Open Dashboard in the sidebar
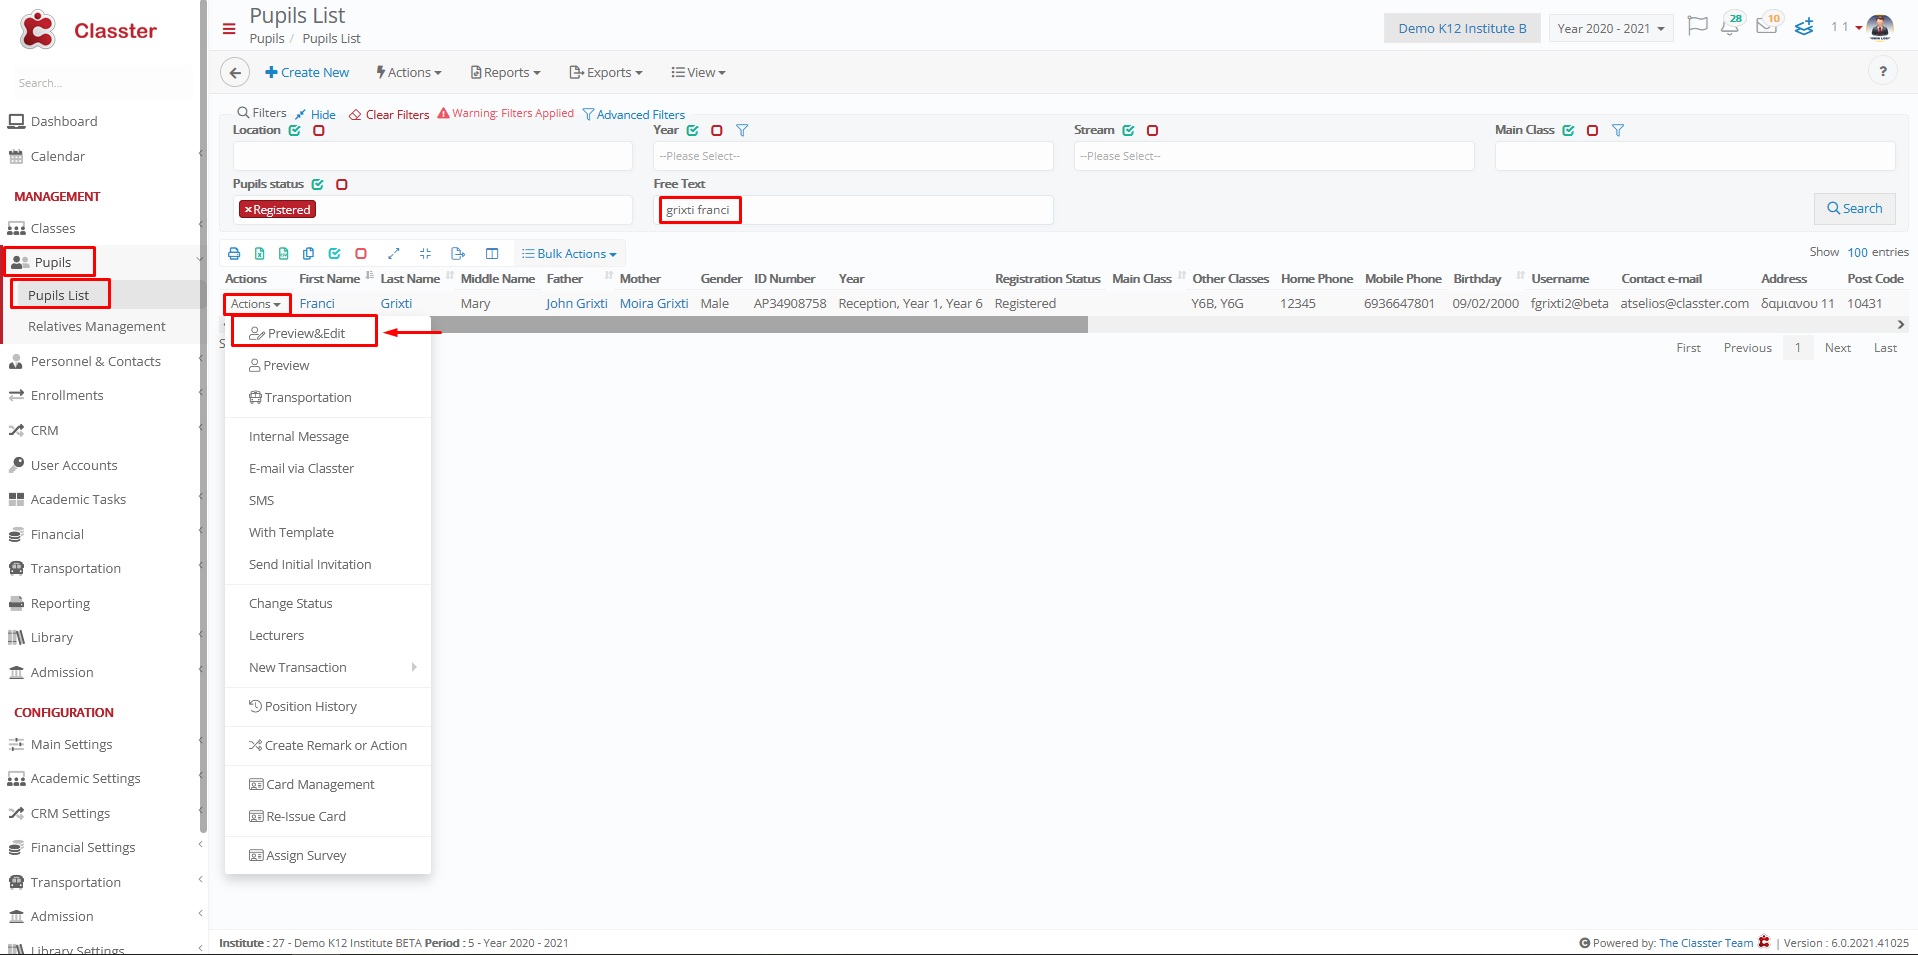 pos(64,122)
